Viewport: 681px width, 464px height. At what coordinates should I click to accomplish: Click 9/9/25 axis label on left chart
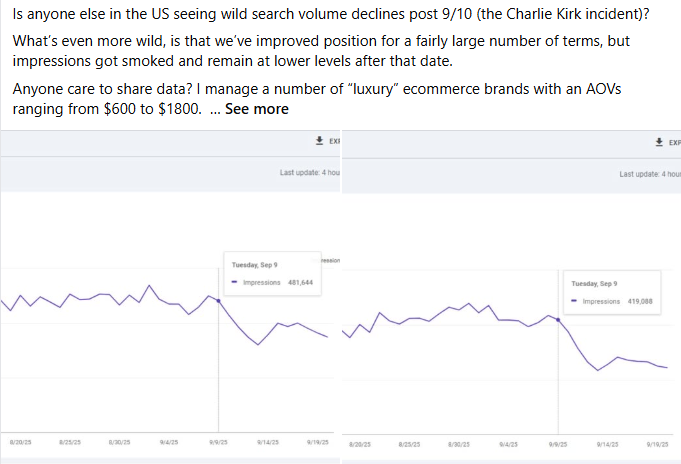click(218, 441)
